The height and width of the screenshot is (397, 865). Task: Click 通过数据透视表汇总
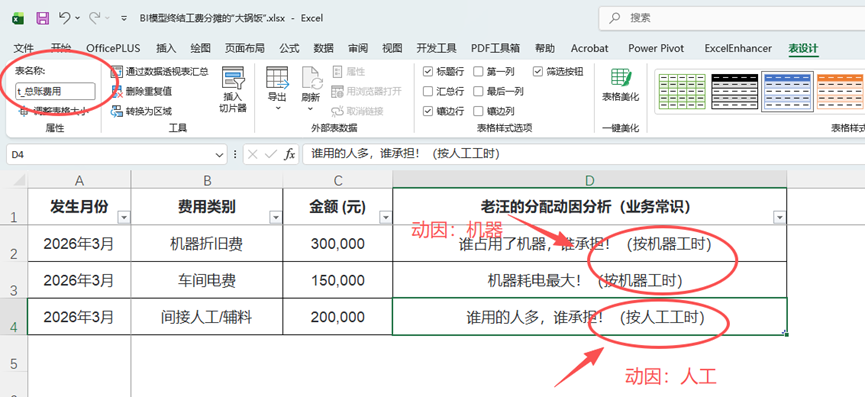pyautogui.click(x=160, y=72)
